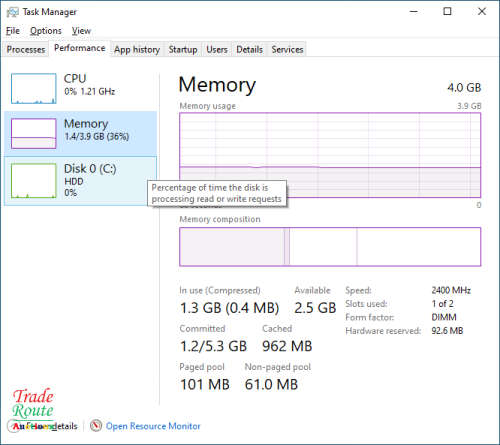This screenshot has width=500, height=445.
Task: Click the 962 MB cached value
Action: tap(287, 346)
